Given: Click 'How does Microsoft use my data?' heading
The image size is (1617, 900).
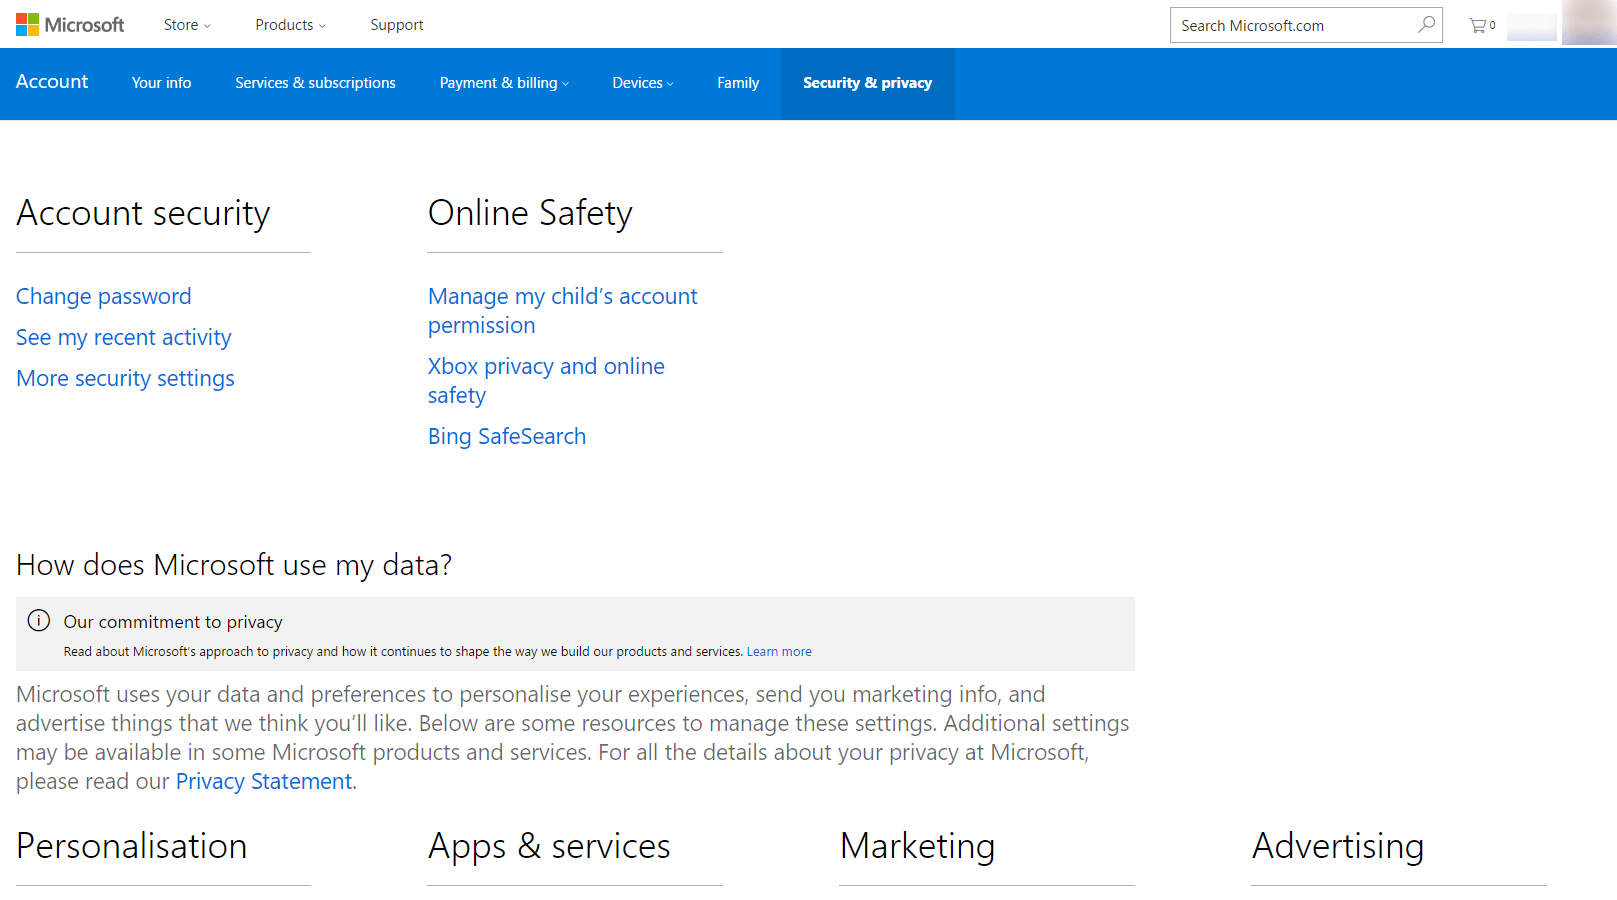Looking at the screenshot, I should [x=234, y=565].
